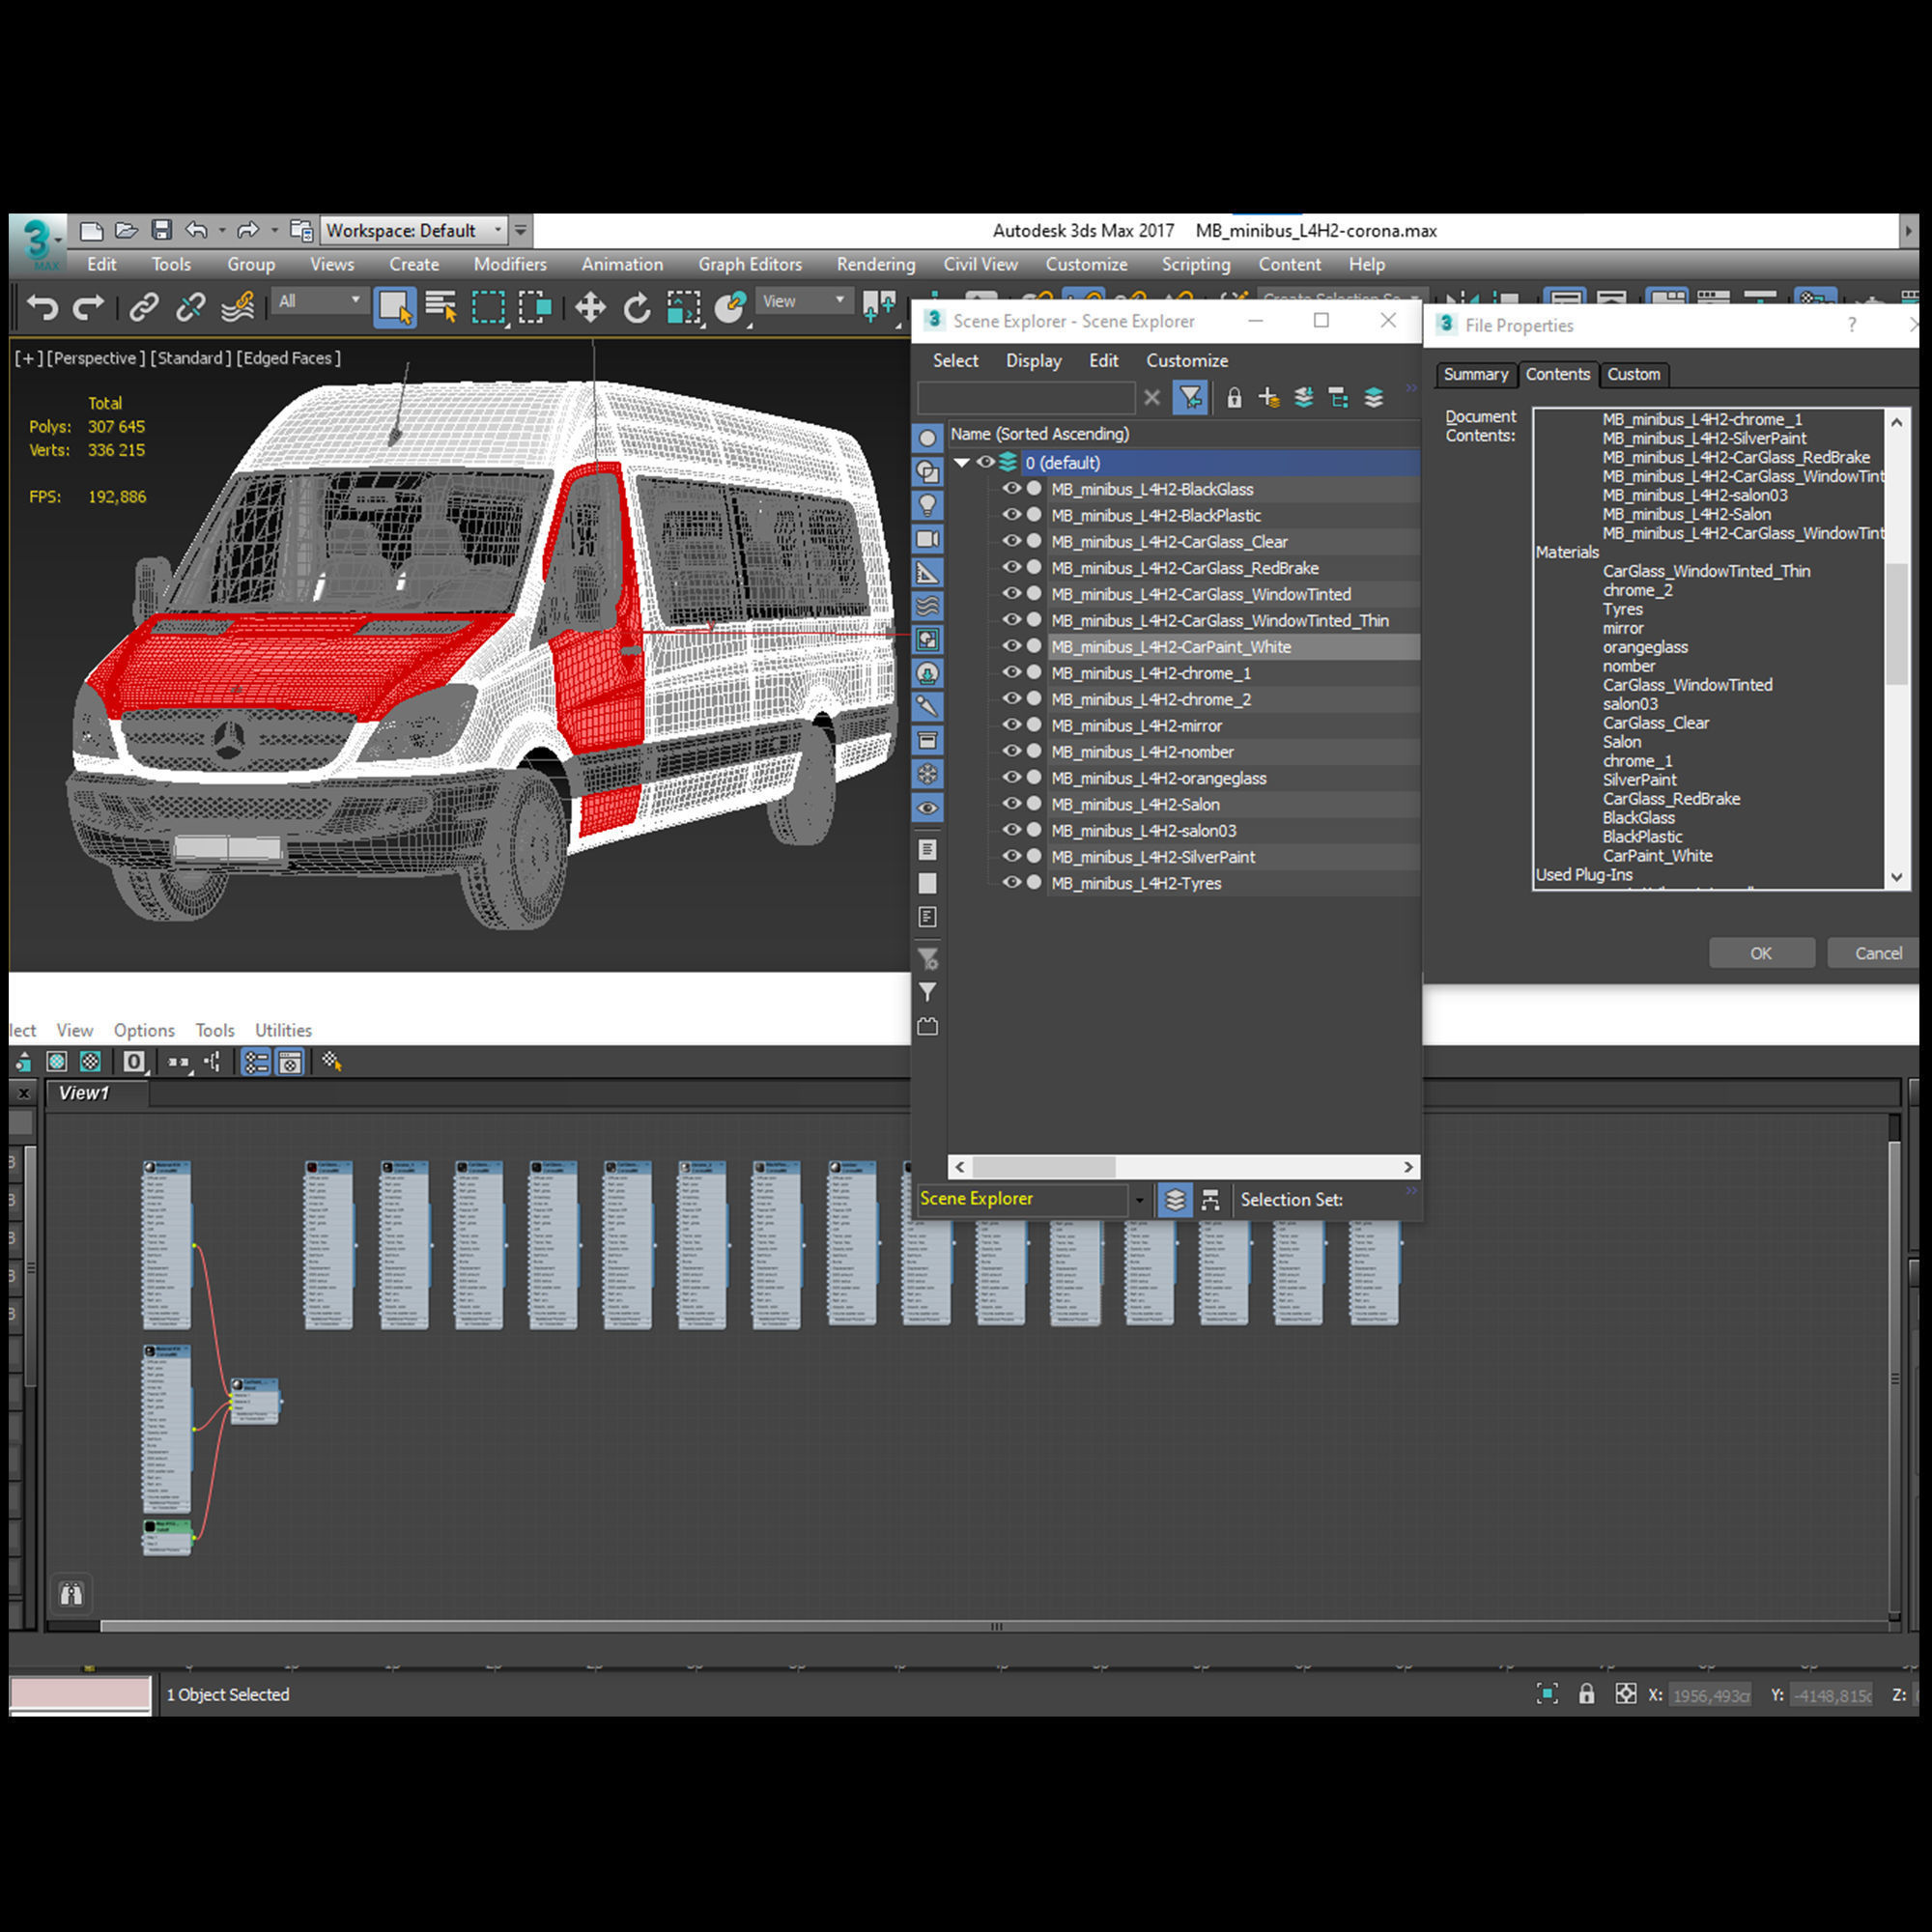The width and height of the screenshot is (1932, 1932).
Task: Click New Scene icon in quick access bar
Action: coord(91,231)
